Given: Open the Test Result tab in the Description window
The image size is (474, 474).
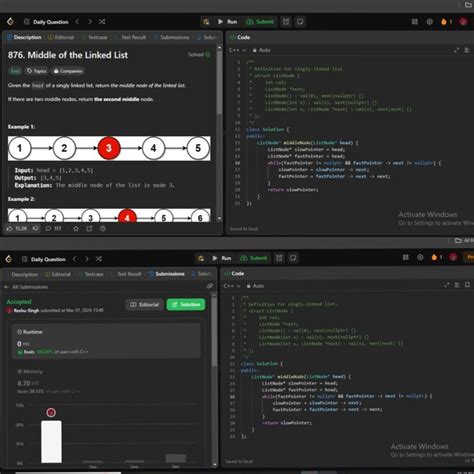Looking at the screenshot, I should tap(131, 37).
